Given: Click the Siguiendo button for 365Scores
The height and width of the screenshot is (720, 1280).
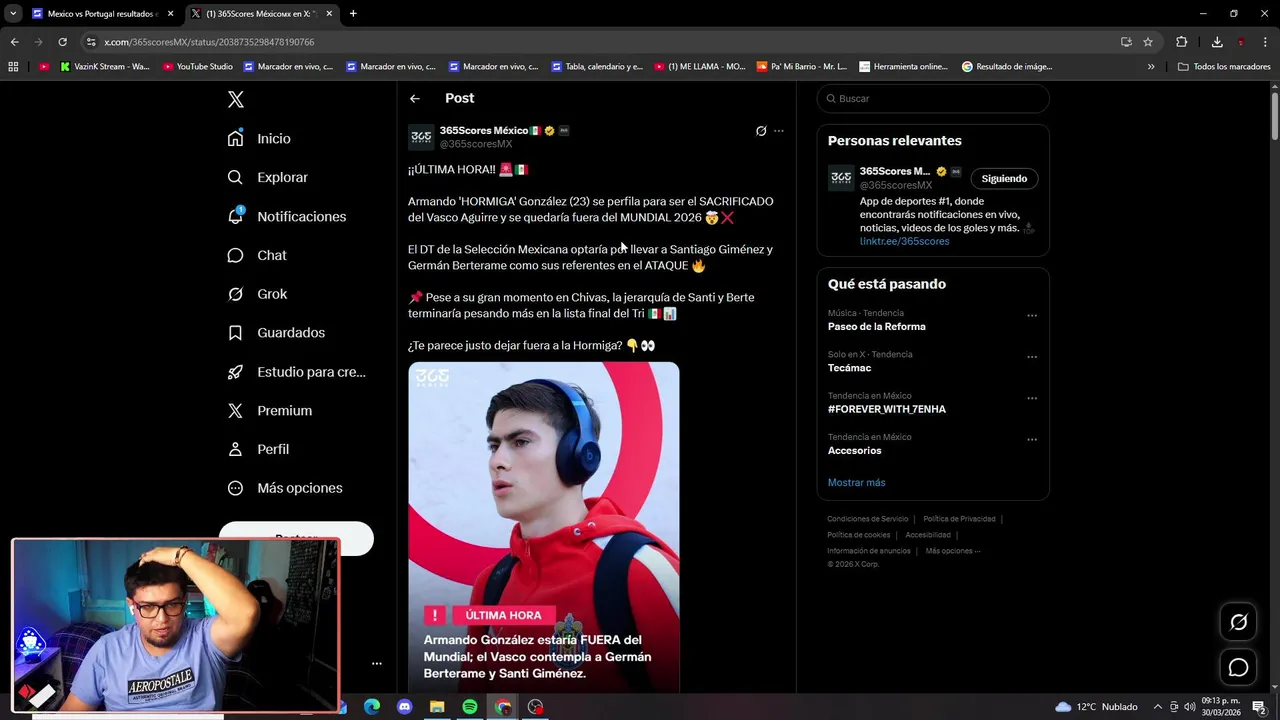Looking at the screenshot, I should click(1004, 178).
